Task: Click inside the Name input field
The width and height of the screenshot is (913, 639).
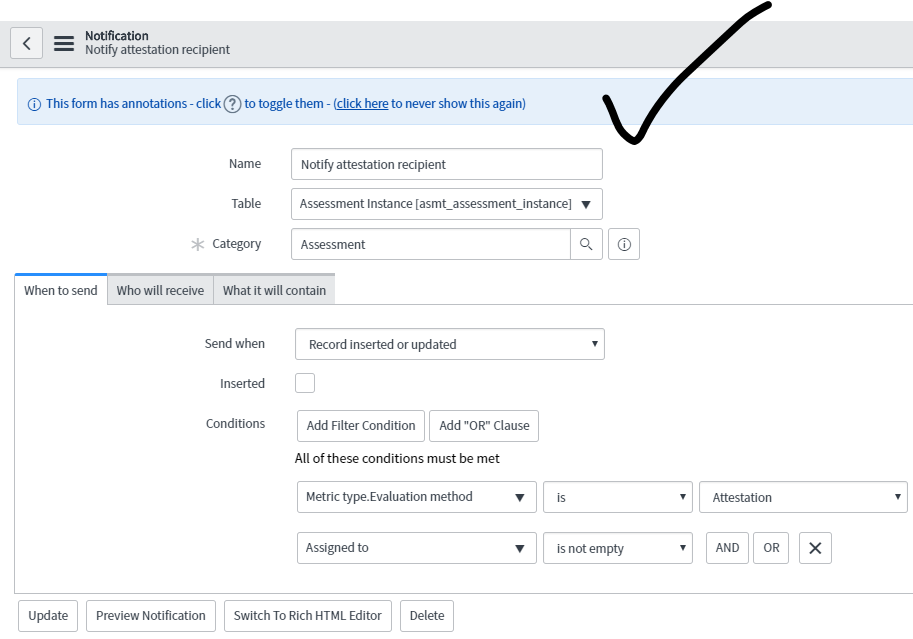Action: pos(445,164)
